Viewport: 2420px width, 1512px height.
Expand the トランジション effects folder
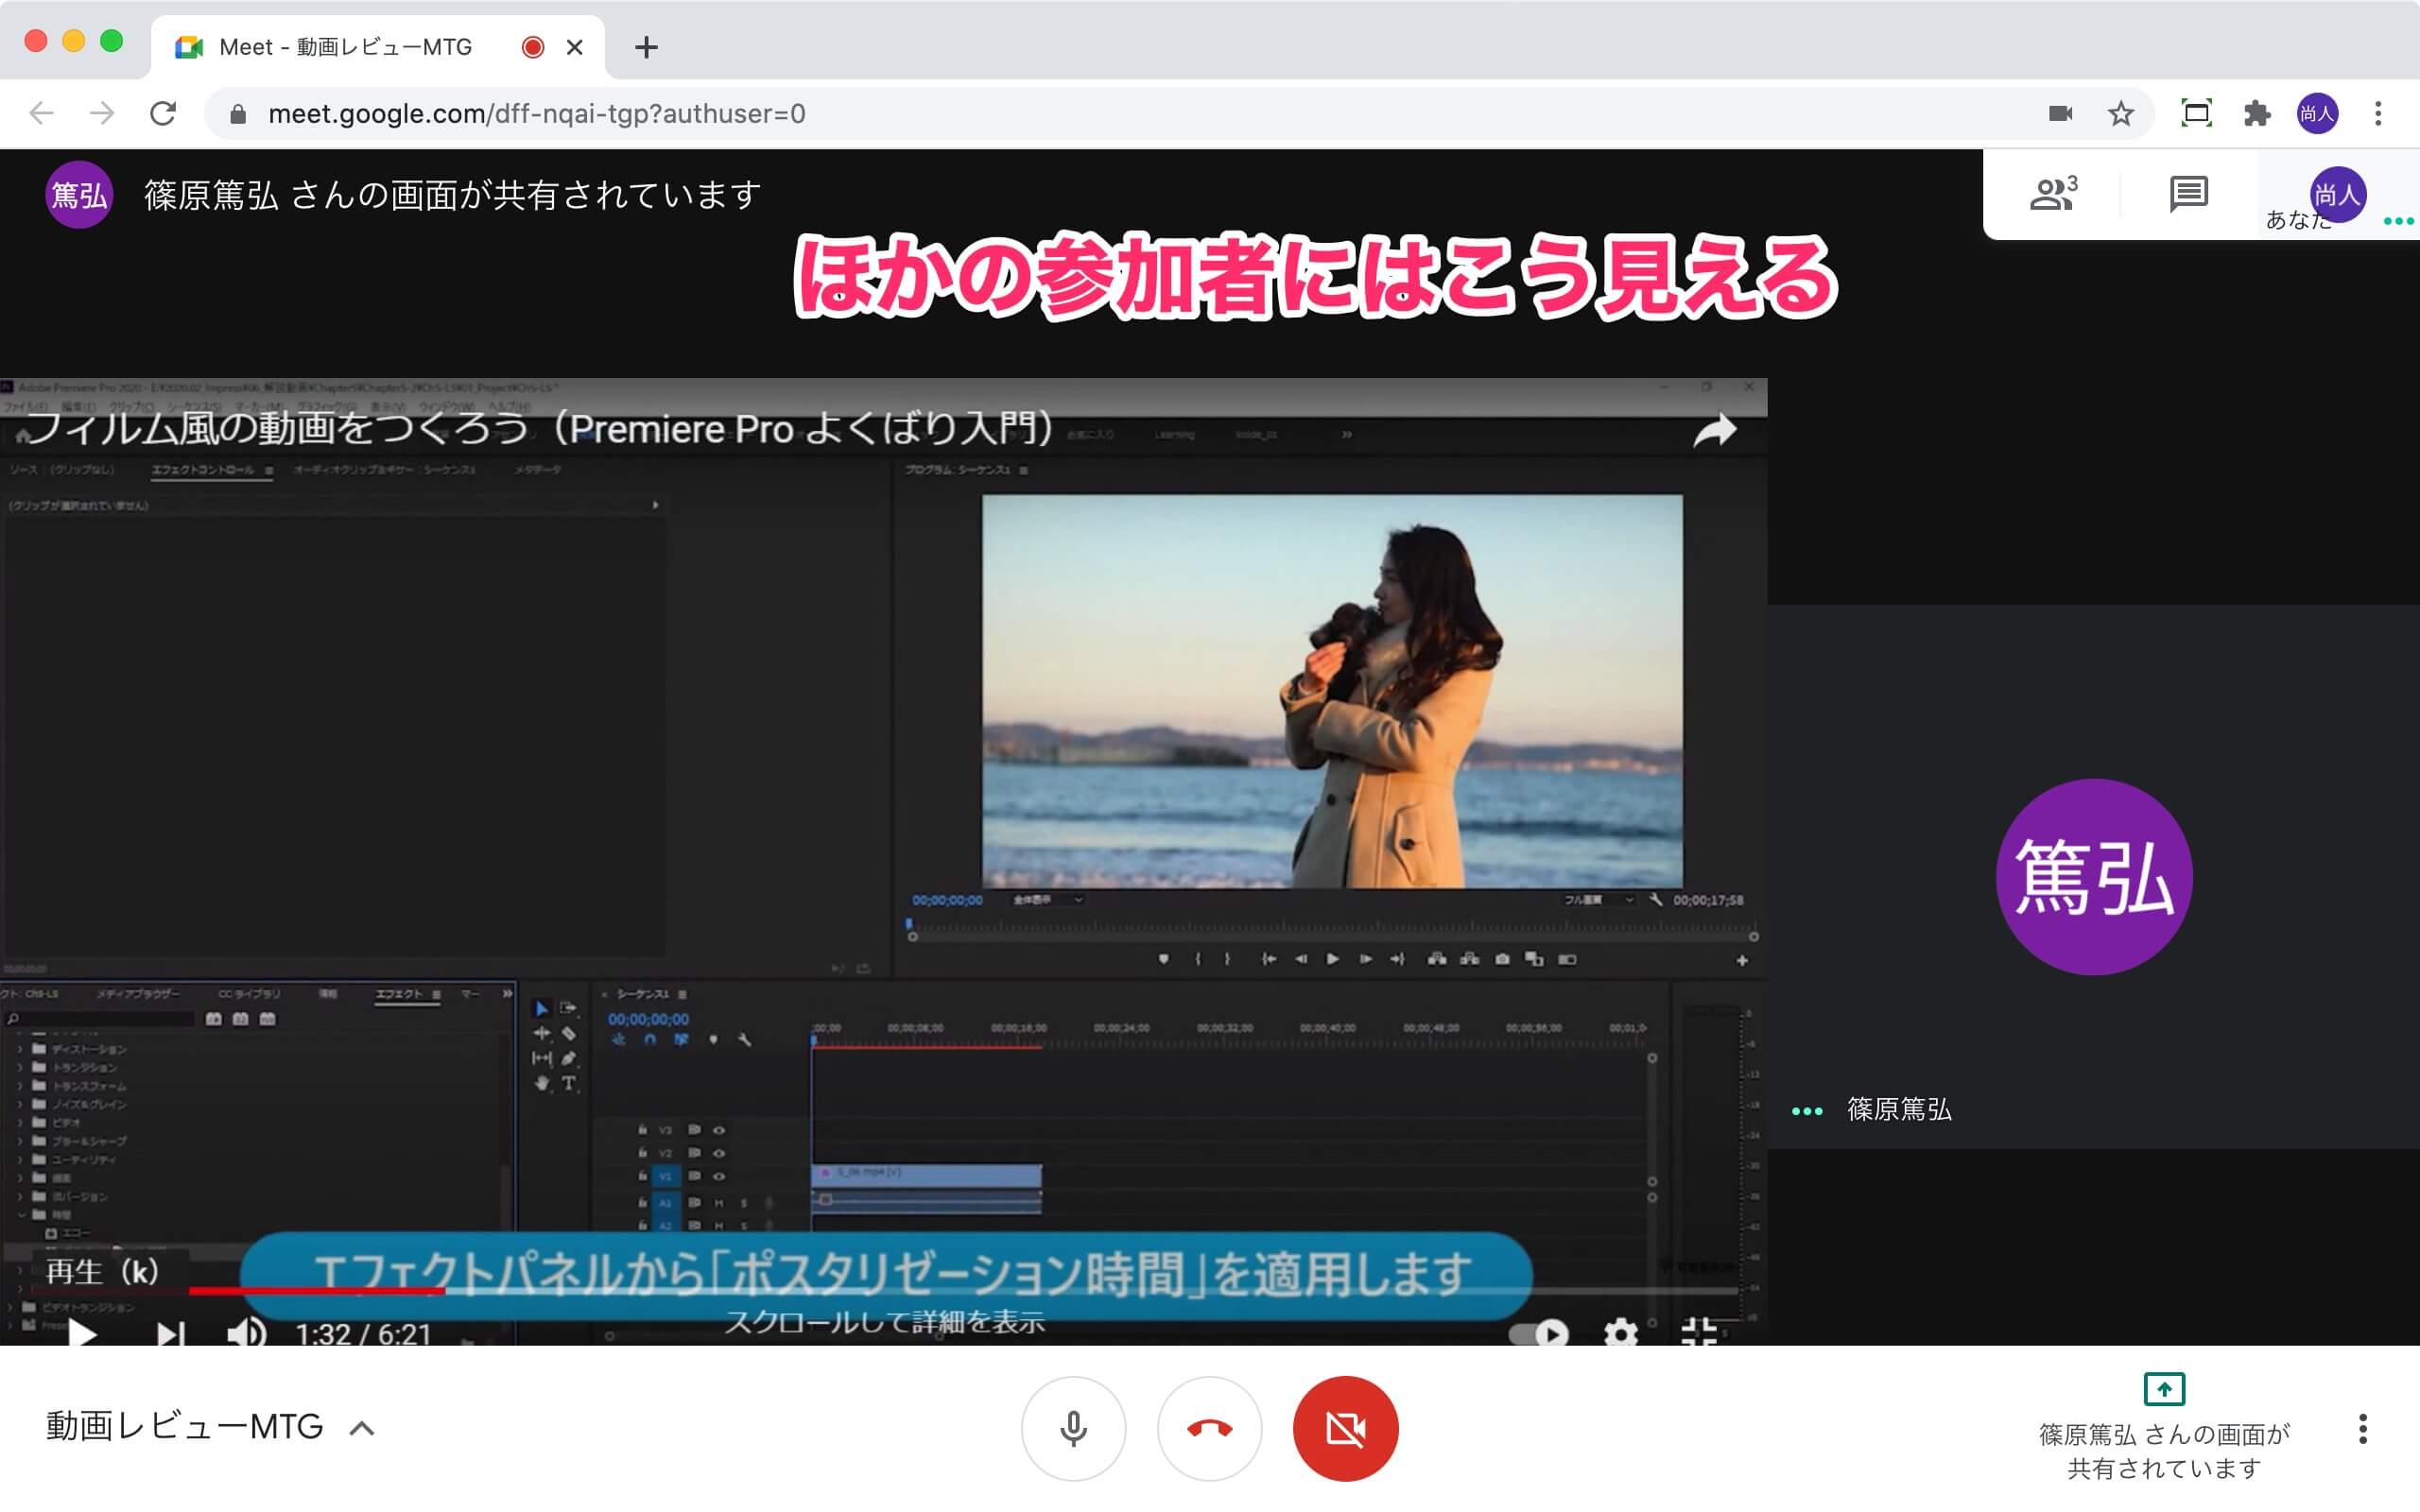coord(19,1067)
